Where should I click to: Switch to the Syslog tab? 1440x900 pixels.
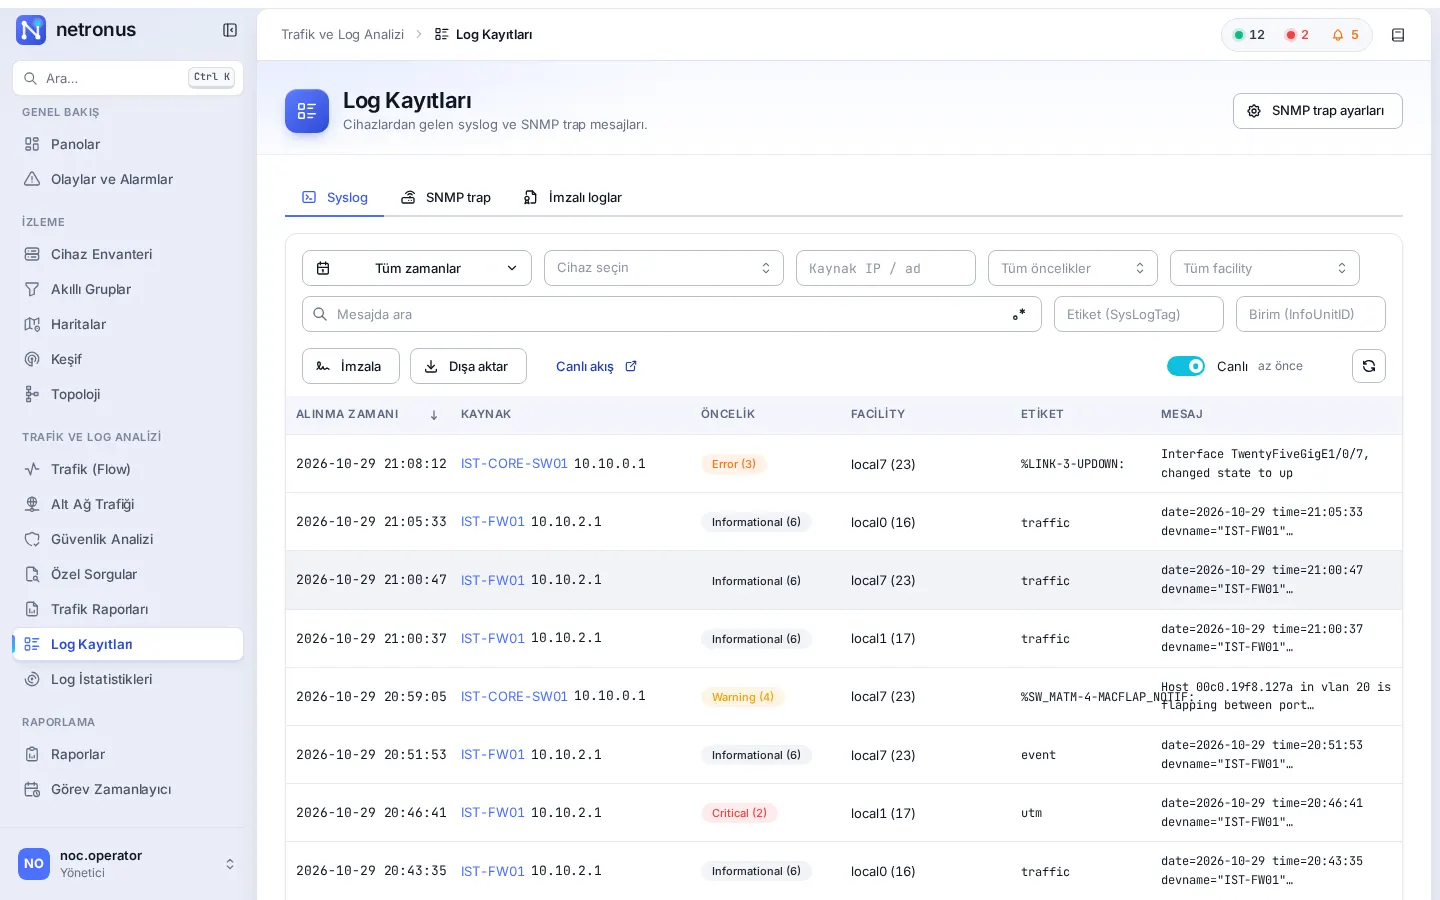pos(335,197)
